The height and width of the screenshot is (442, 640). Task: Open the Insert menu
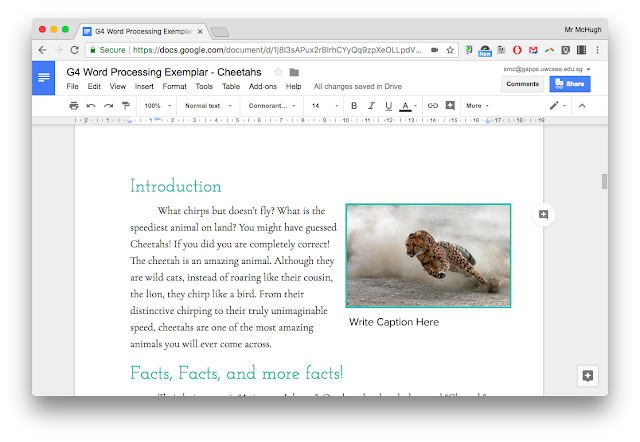[x=144, y=87]
